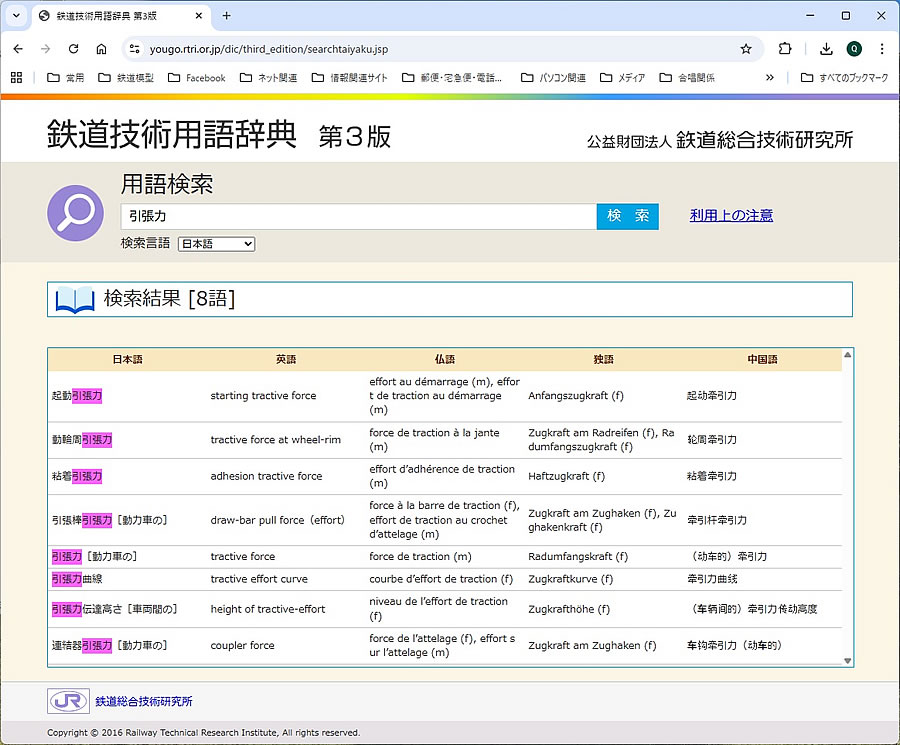Click the 用語検索 text input field

[358, 216]
